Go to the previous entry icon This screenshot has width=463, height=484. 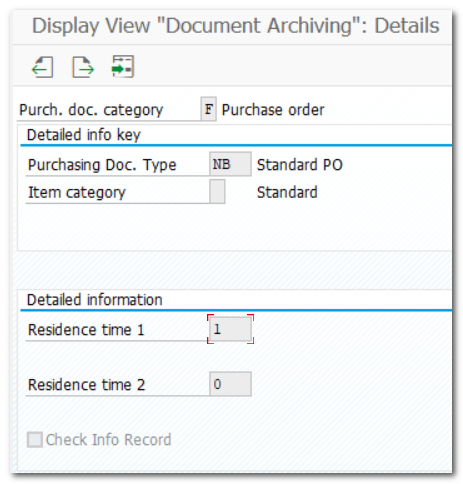point(42,67)
